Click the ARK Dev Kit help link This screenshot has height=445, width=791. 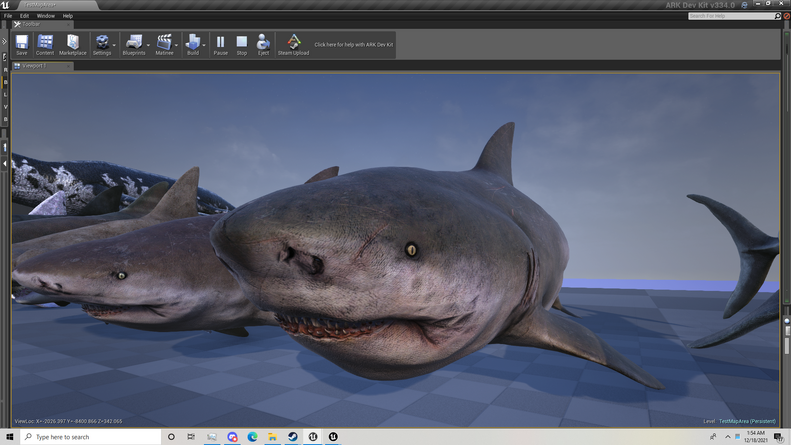[354, 45]
